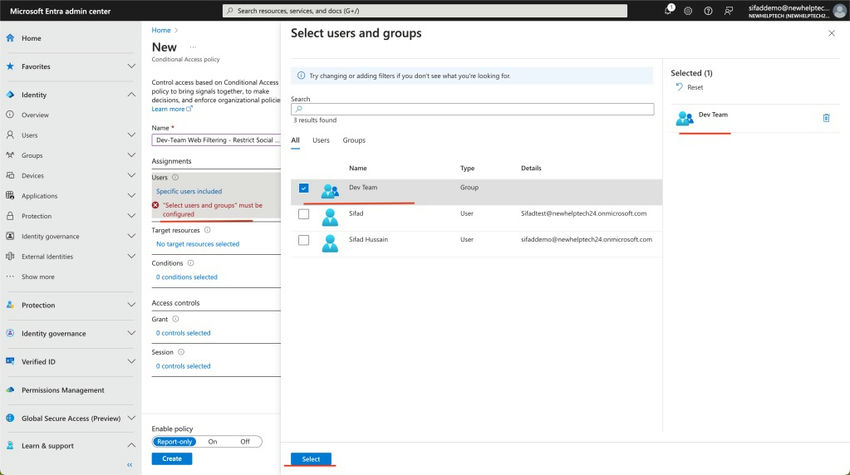The height and width of the screenshot is (475, 850).
Task: Open the Overview info icon item
Action: 10,114
